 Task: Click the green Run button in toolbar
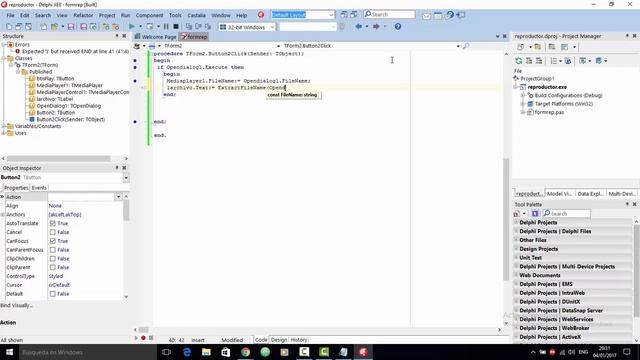click(131, 27)
